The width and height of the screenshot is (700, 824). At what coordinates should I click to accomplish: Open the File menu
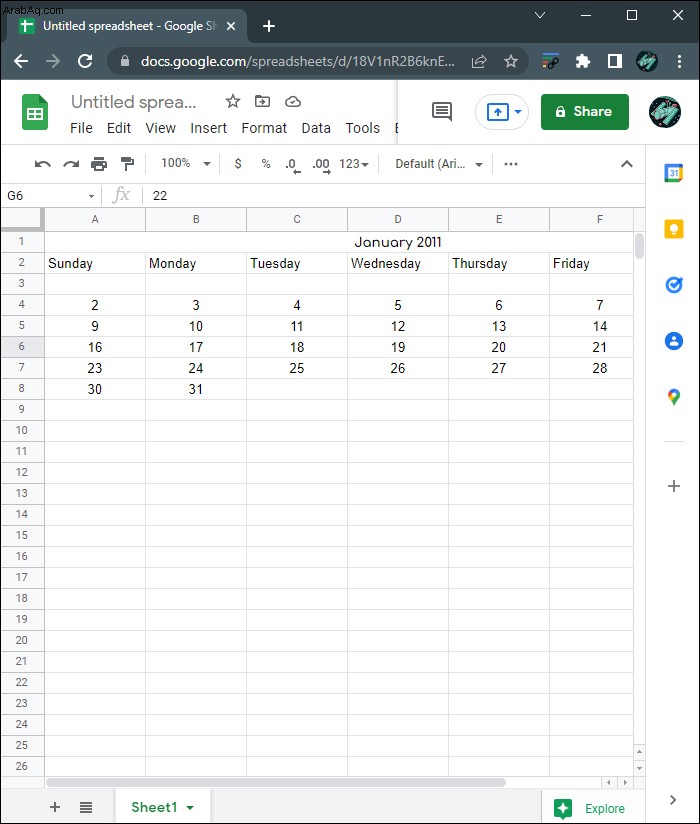[x=81, y=128]
